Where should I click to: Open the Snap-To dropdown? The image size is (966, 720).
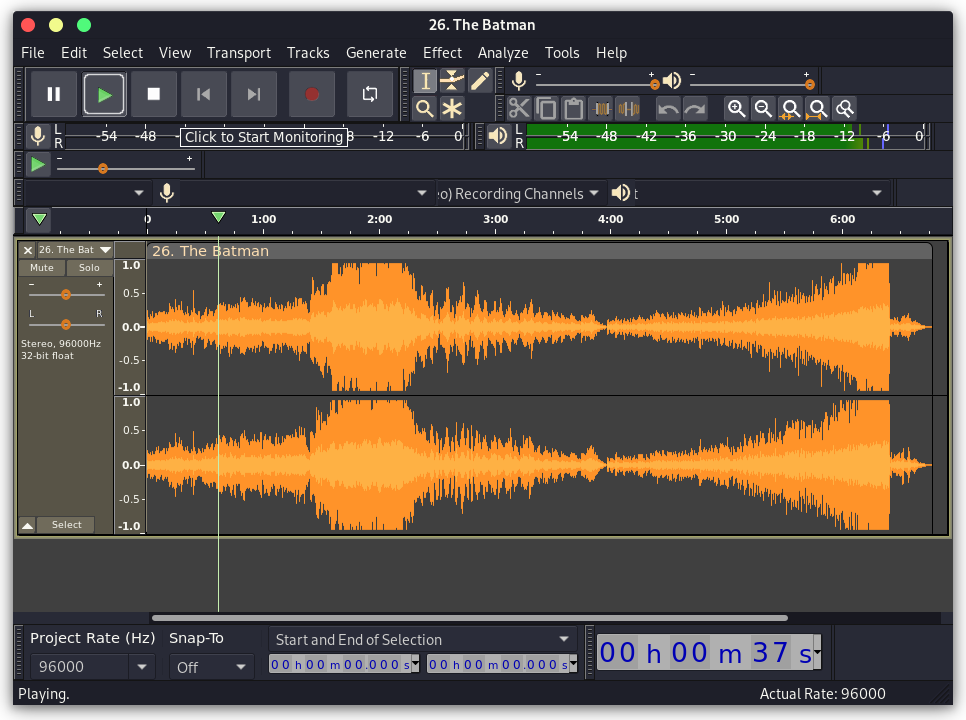[x=210, y=665]
